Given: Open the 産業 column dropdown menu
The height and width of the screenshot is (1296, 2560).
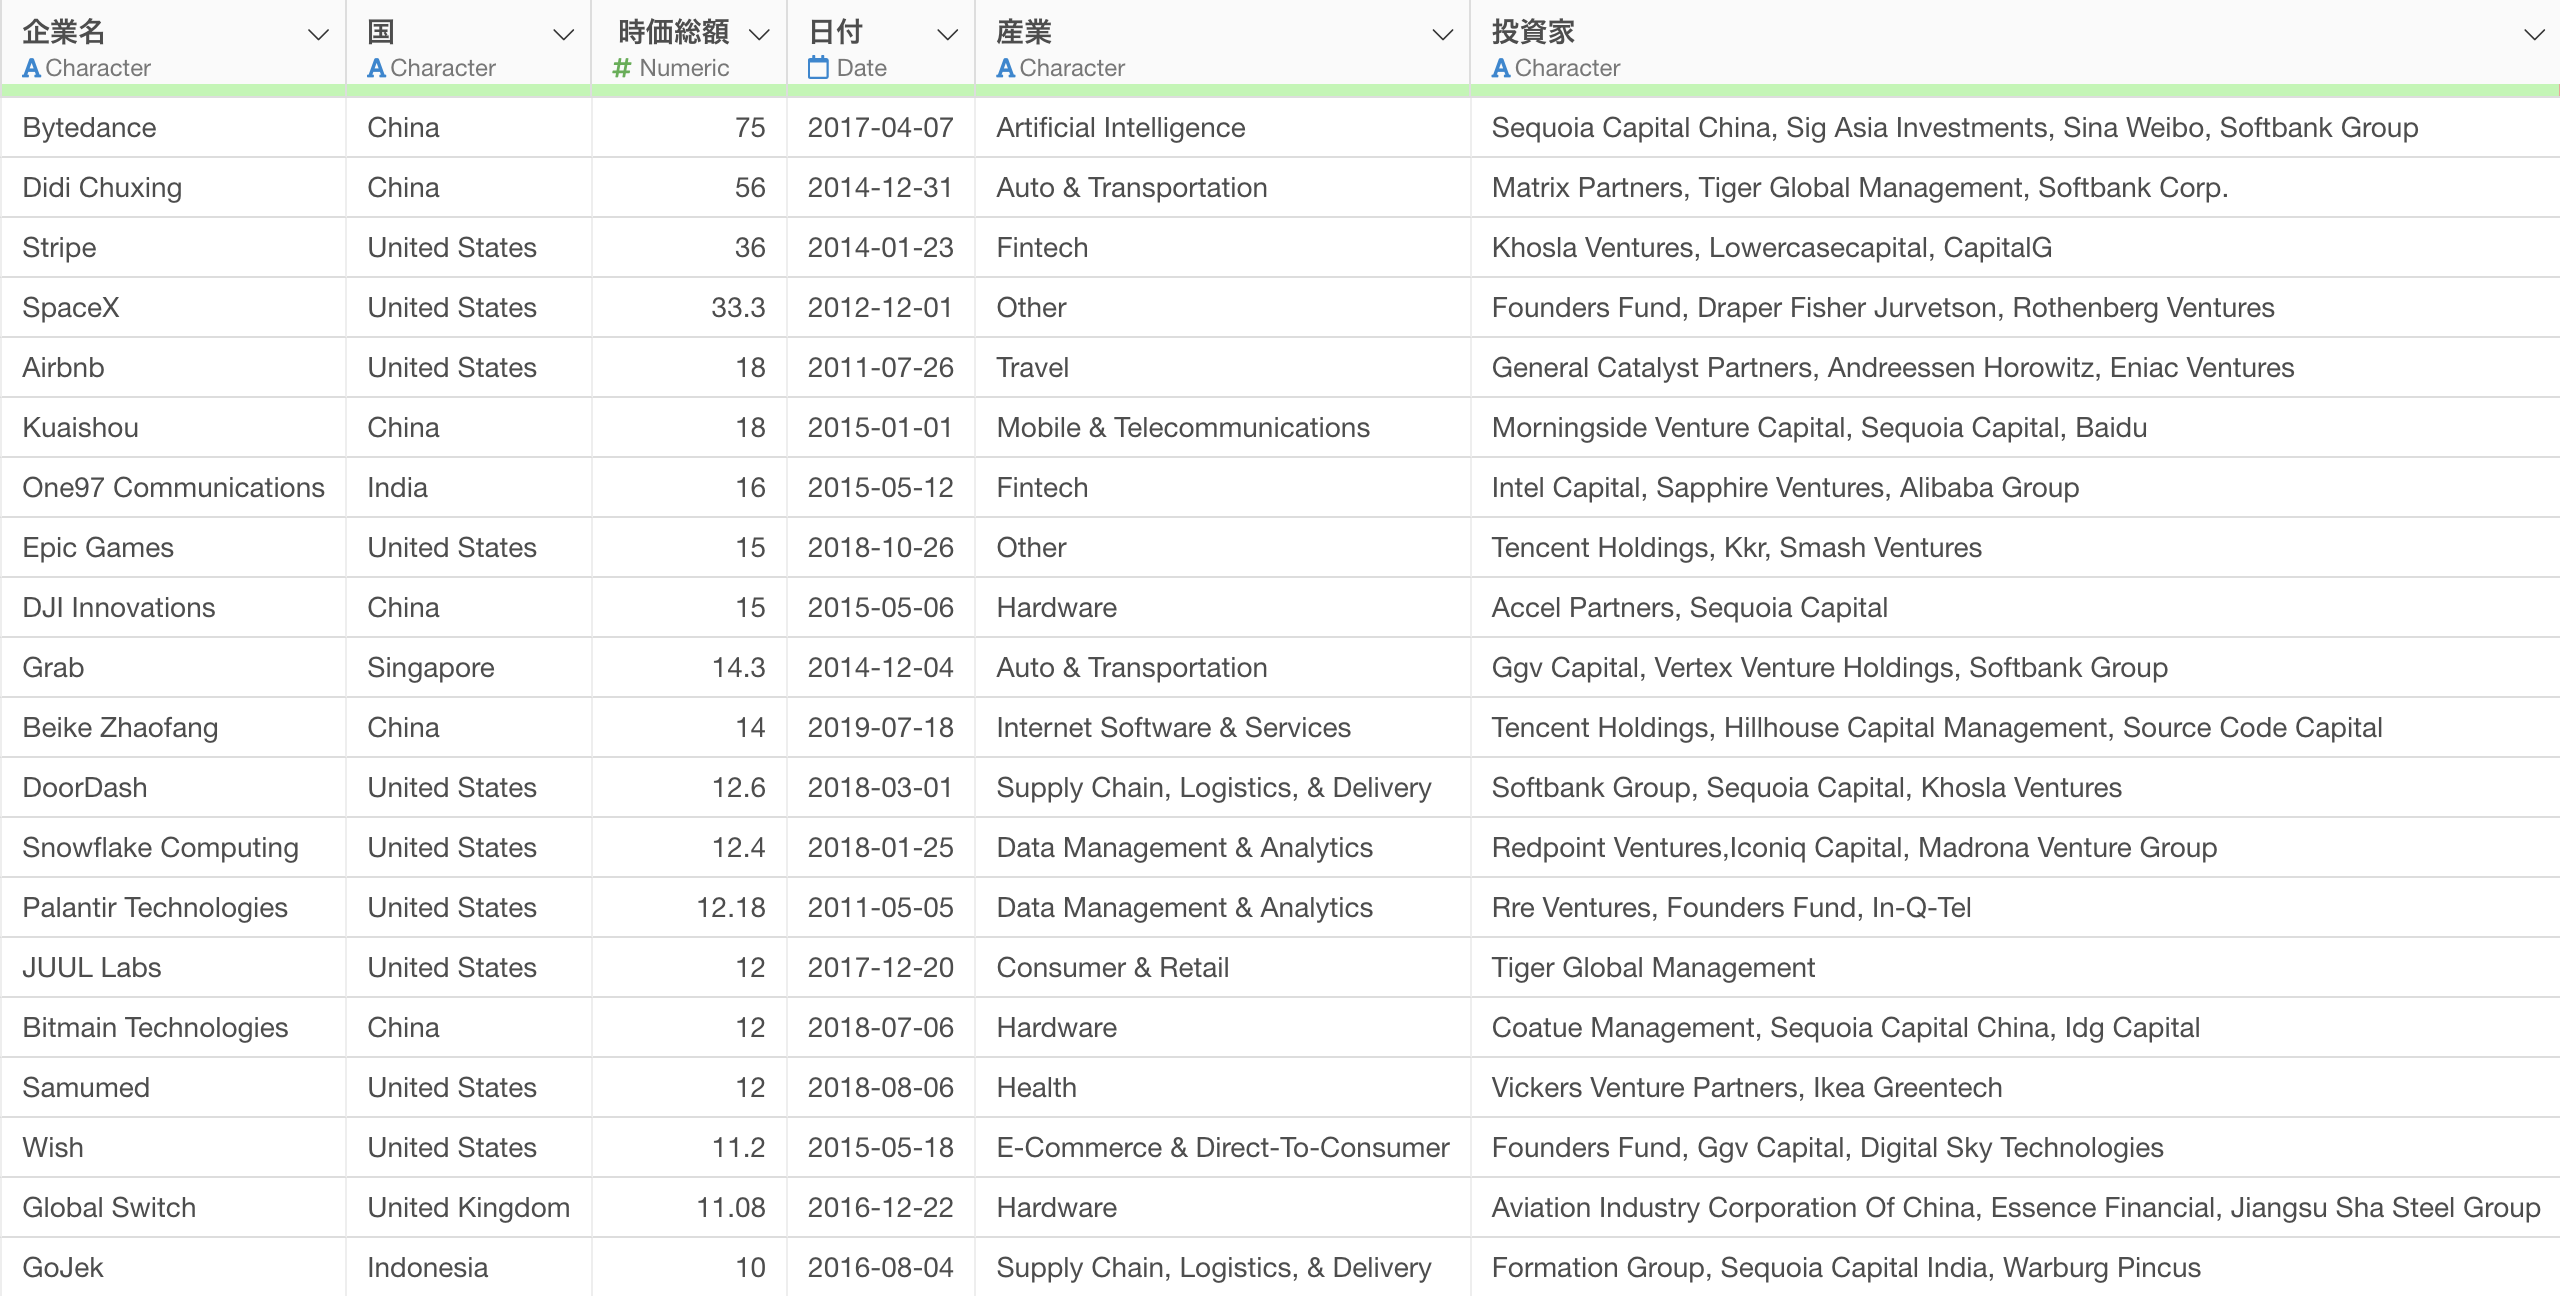Looking at the screenshot, I should [1443, 35].
